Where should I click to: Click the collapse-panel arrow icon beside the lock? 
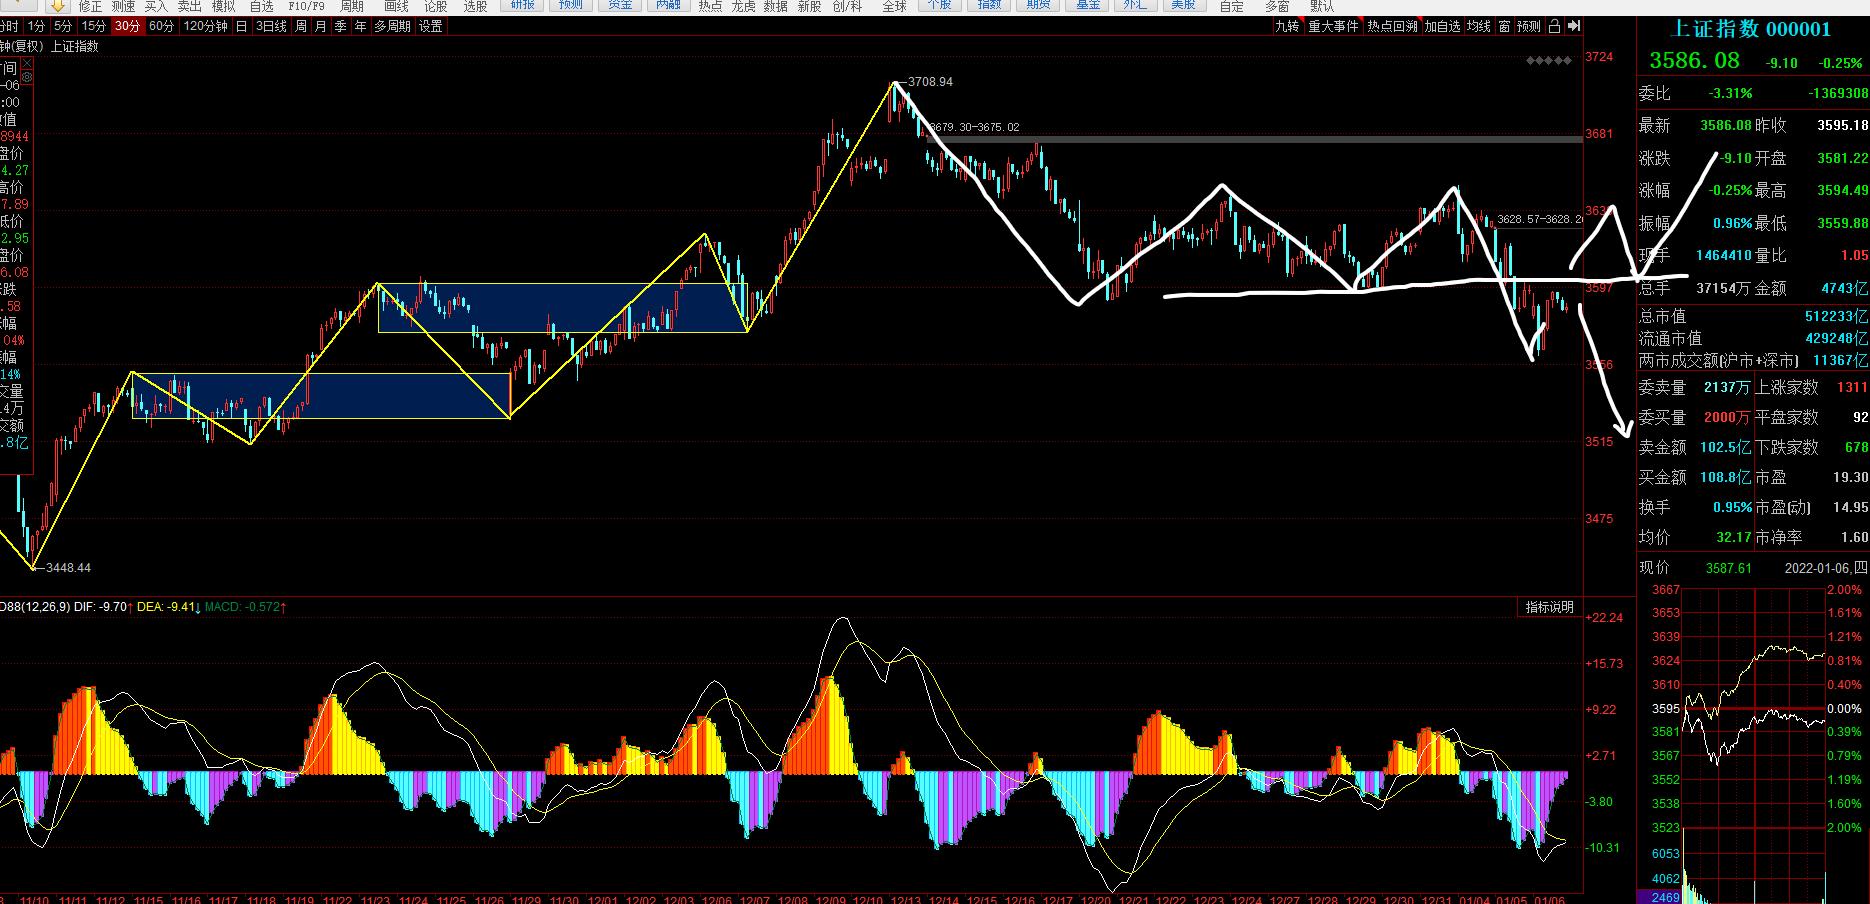pyautogui.click(x=1574, y=27)
